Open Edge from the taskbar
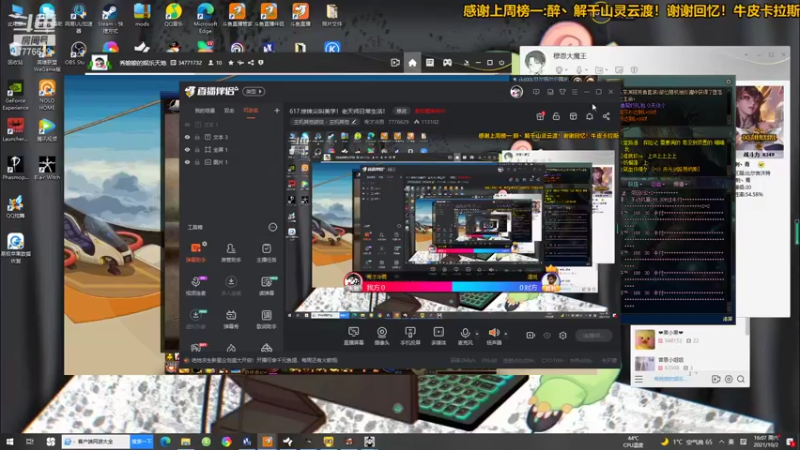Viewport: 800px width, 450px height. (165, 441)
